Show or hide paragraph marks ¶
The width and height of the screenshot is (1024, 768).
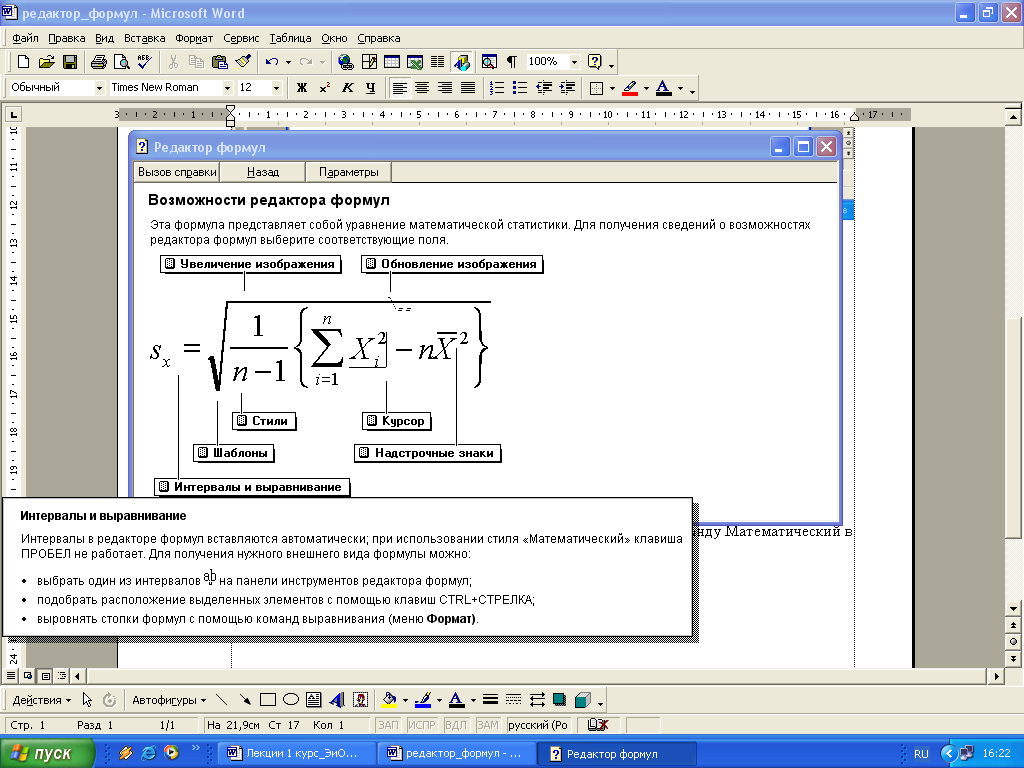pyautogui.click(x=512, y=62)
